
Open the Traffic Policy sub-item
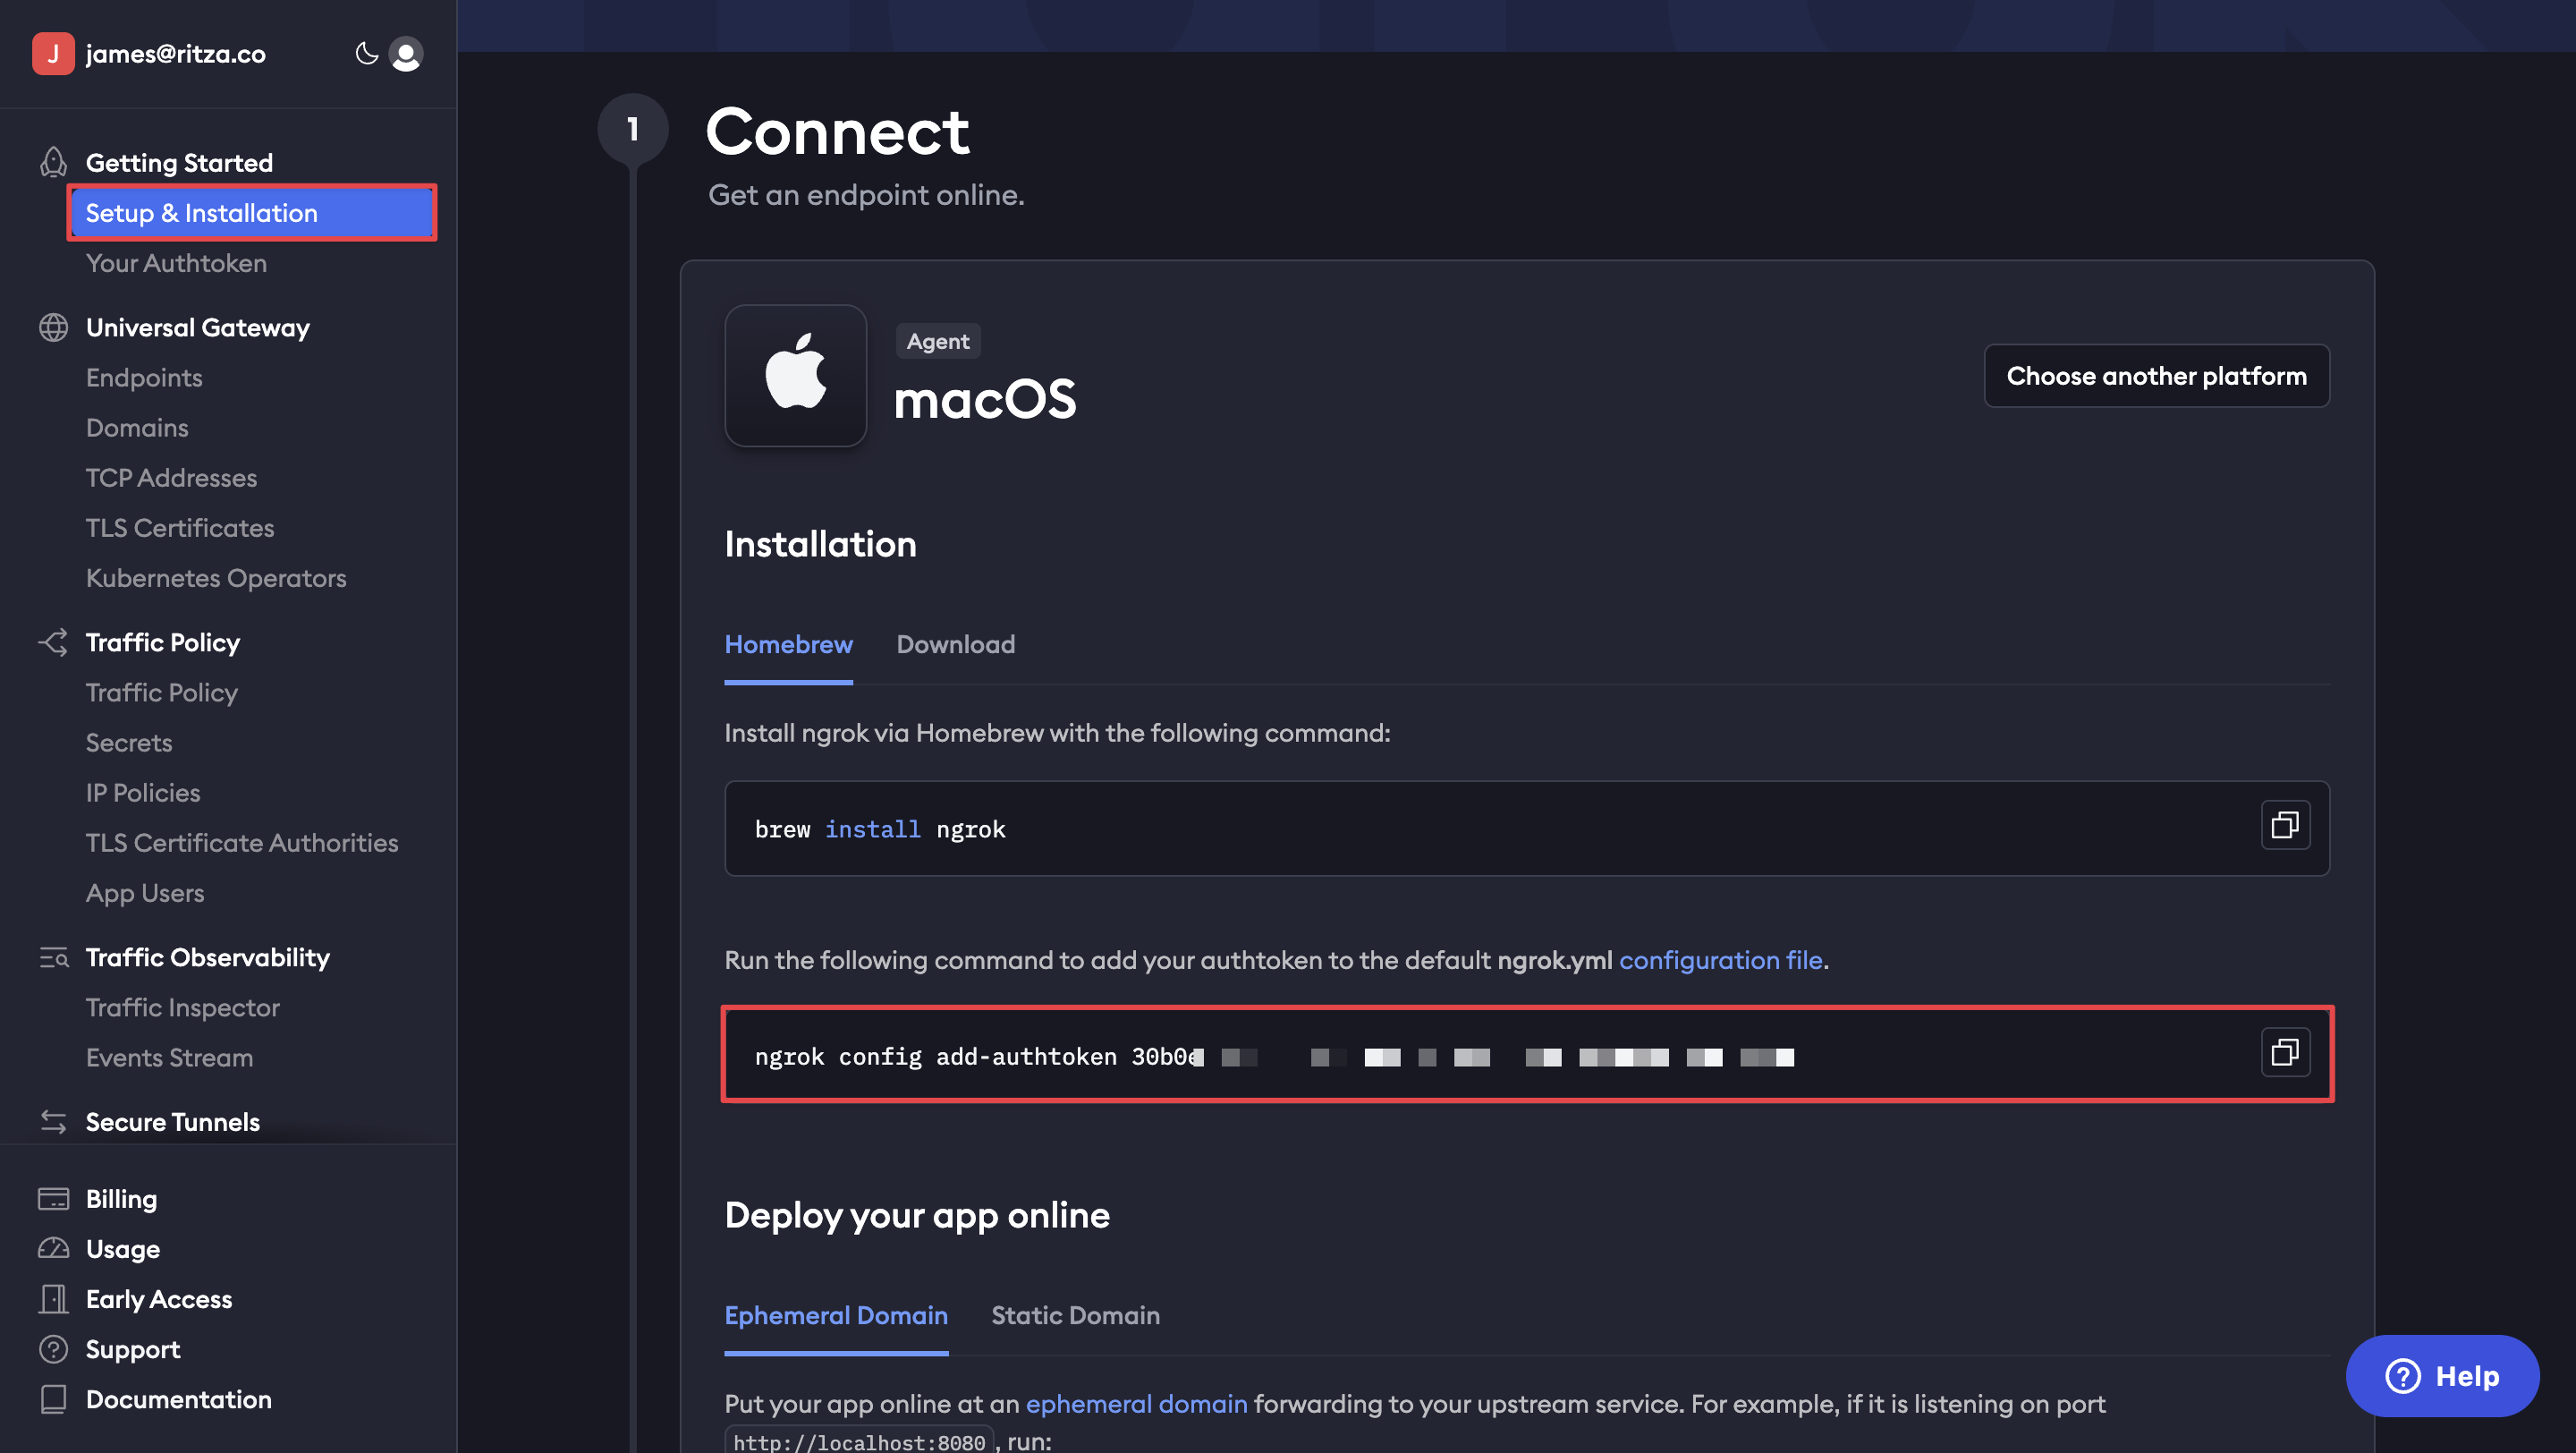coord(162,693)
